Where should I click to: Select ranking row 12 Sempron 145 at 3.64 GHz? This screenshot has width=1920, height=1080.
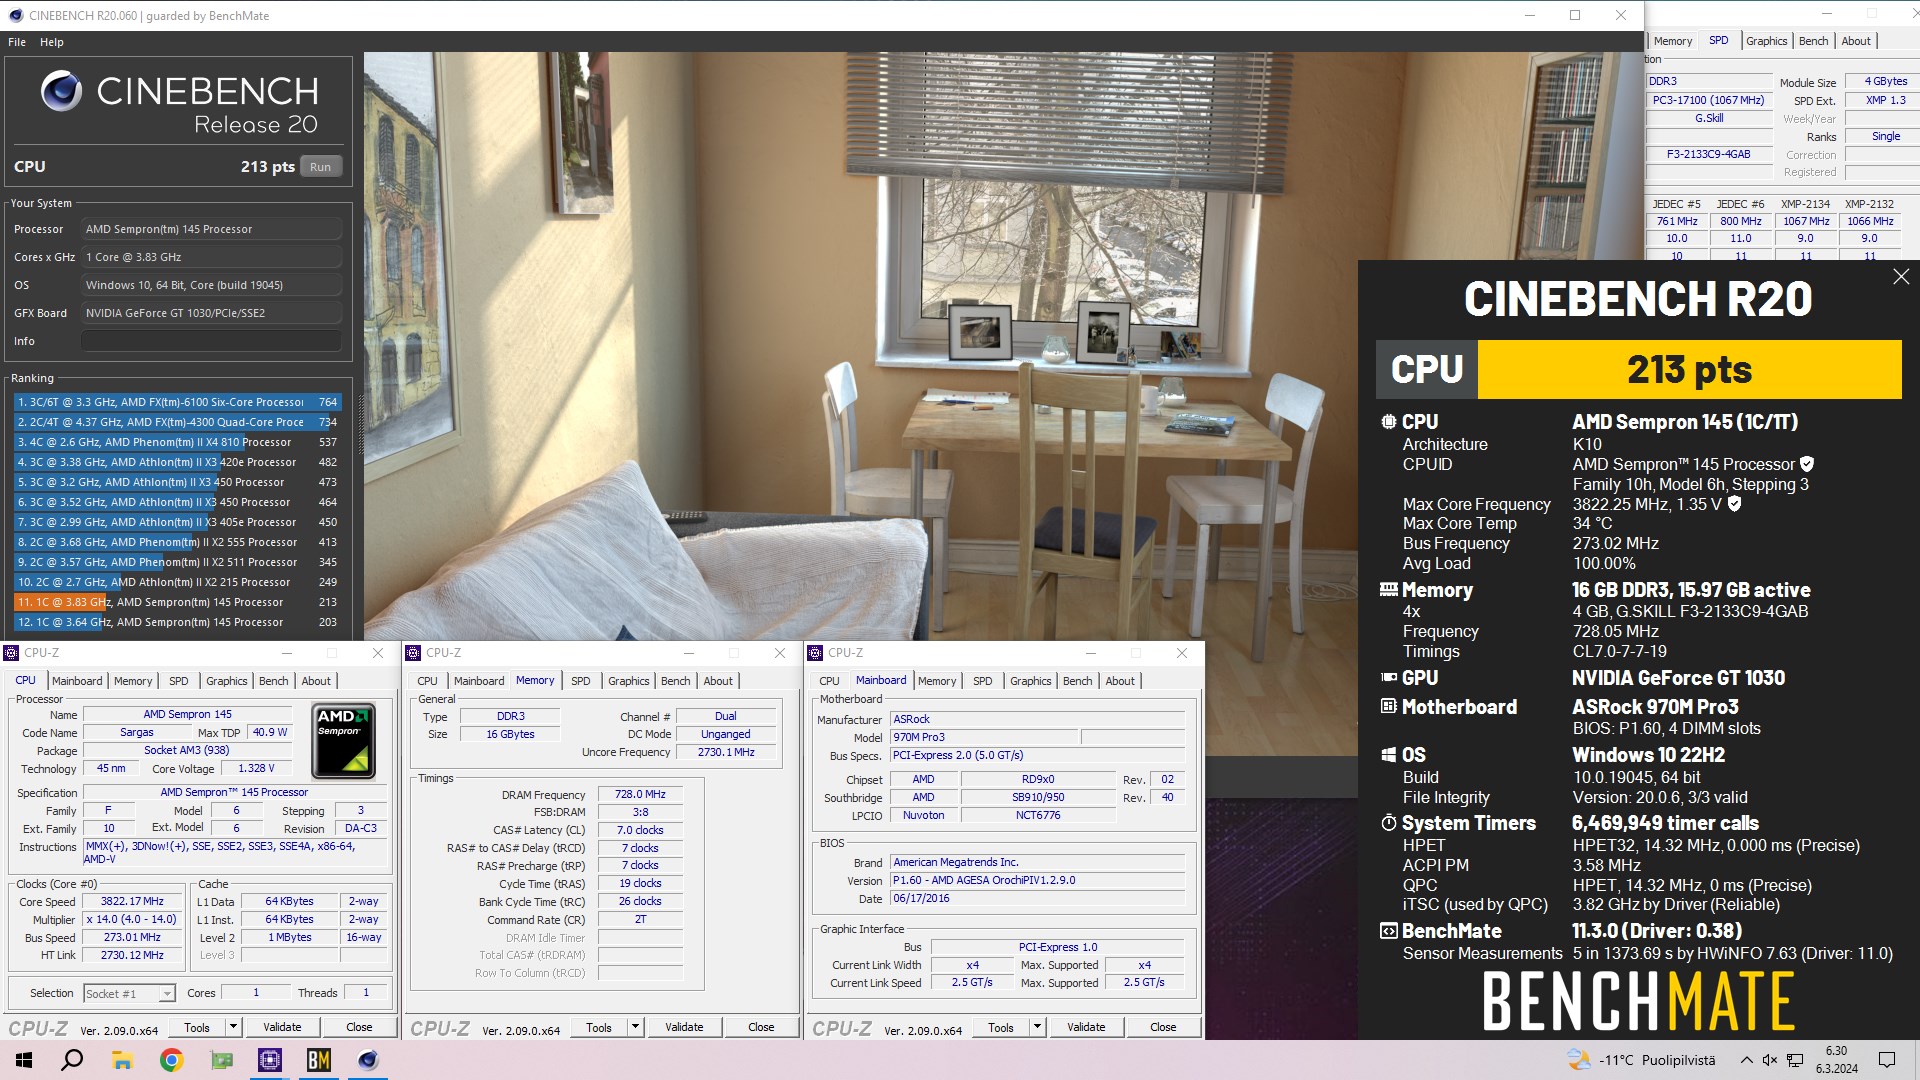pos(177,622)
